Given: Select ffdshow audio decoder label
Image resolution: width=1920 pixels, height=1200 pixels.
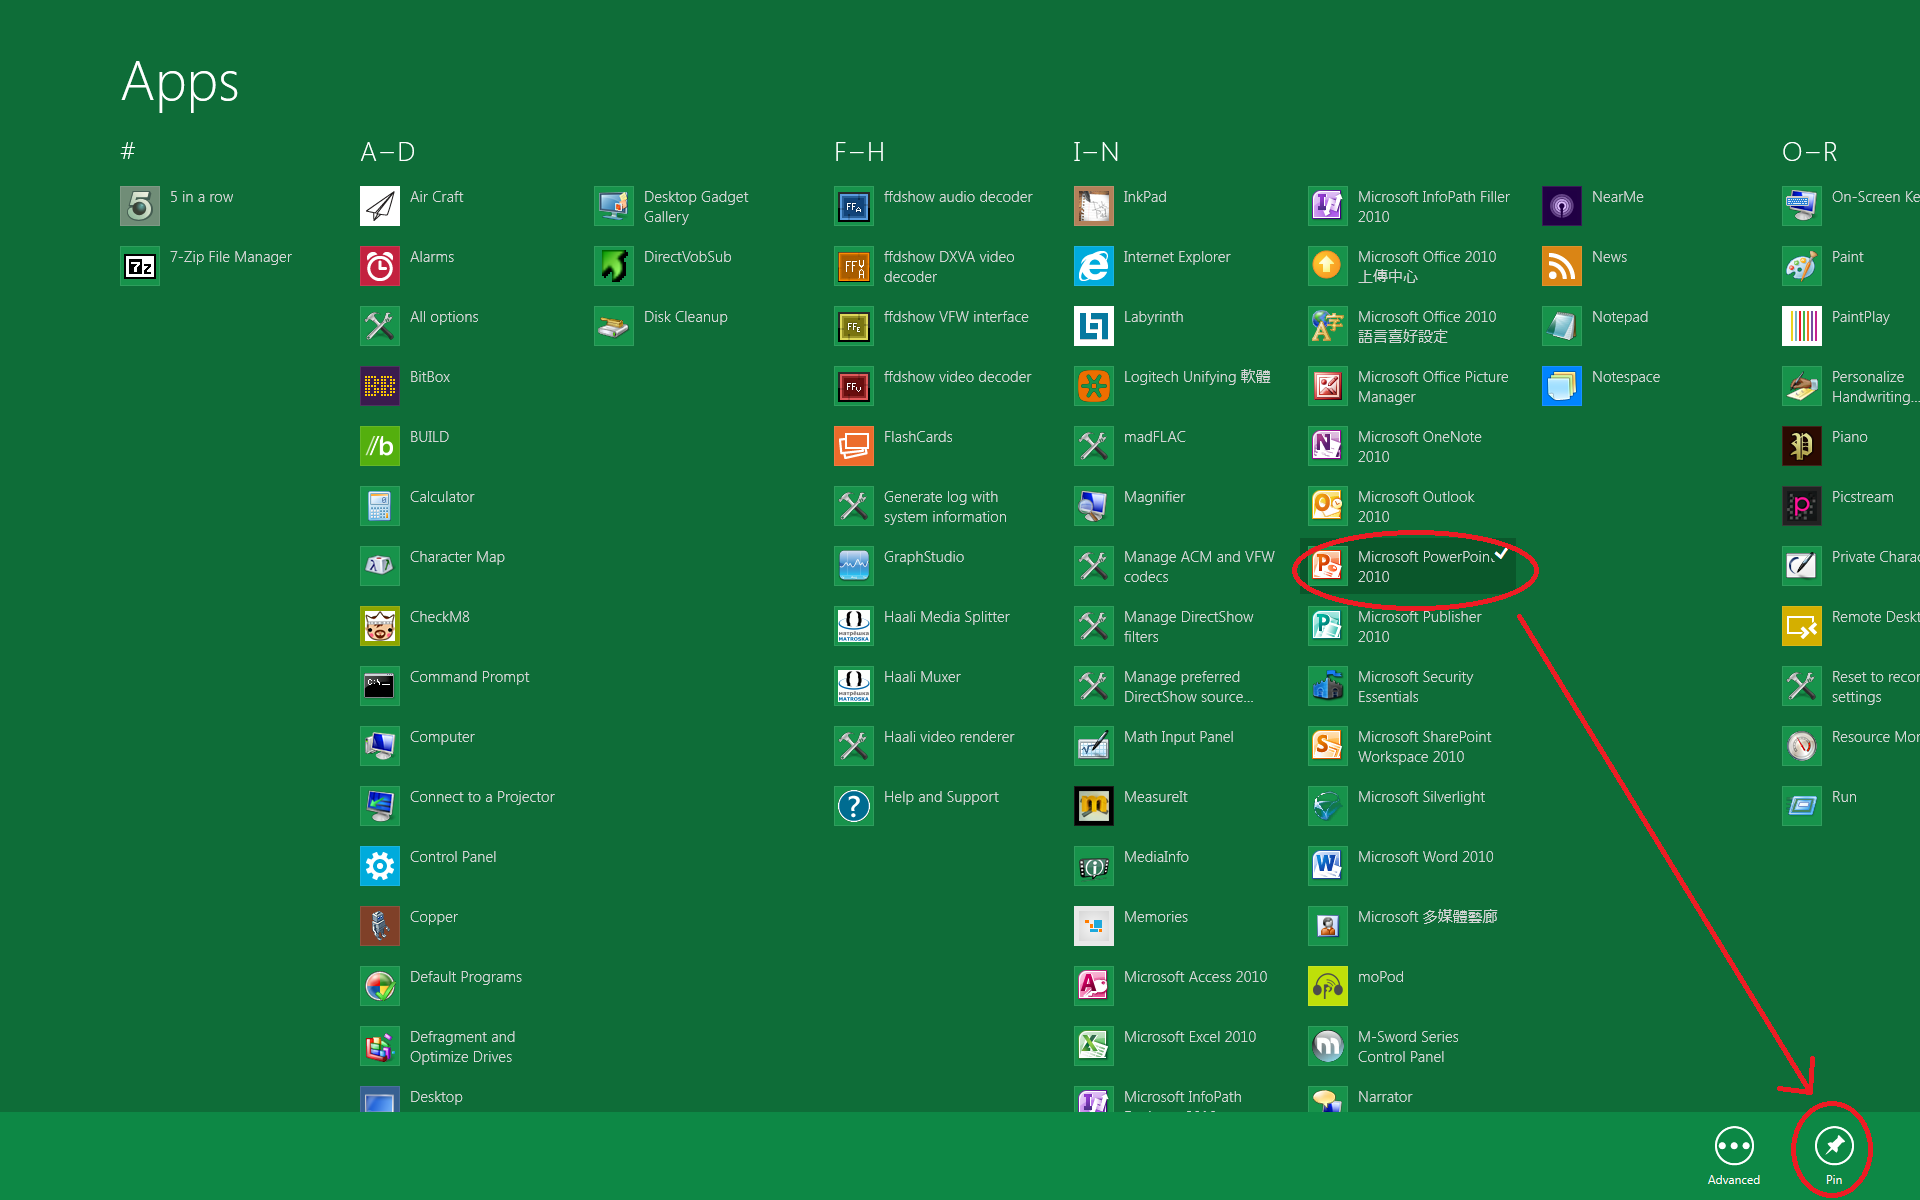Looking at the screenshot, I should coord(958,197).
